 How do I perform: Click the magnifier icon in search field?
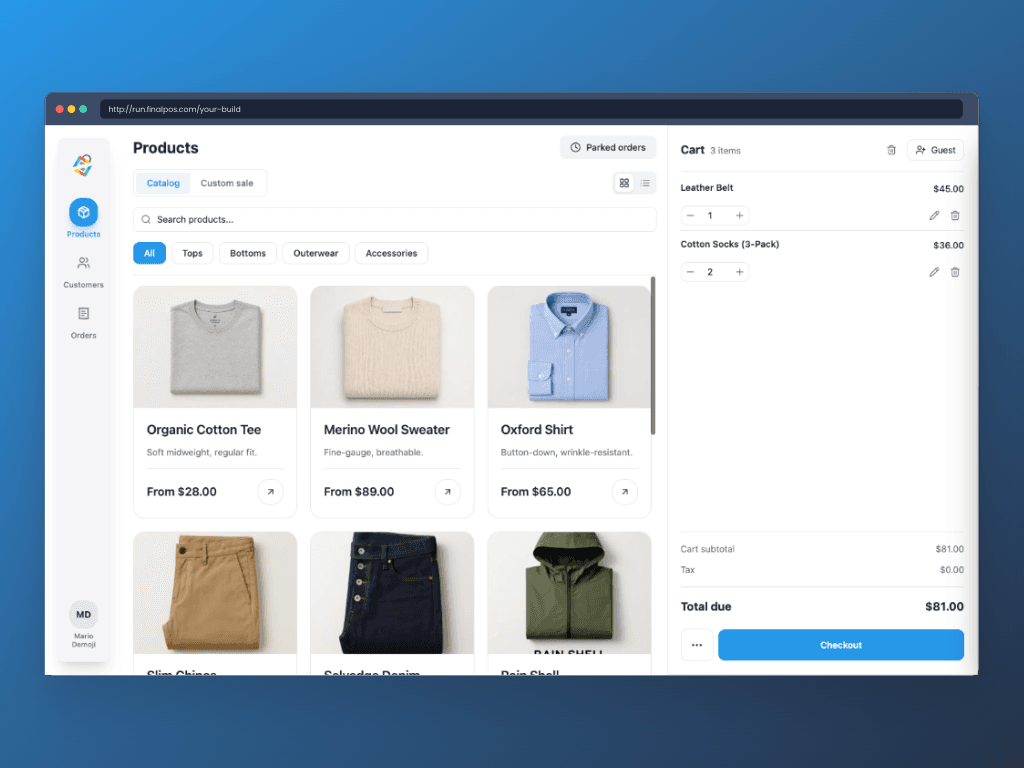pos(146,219)
